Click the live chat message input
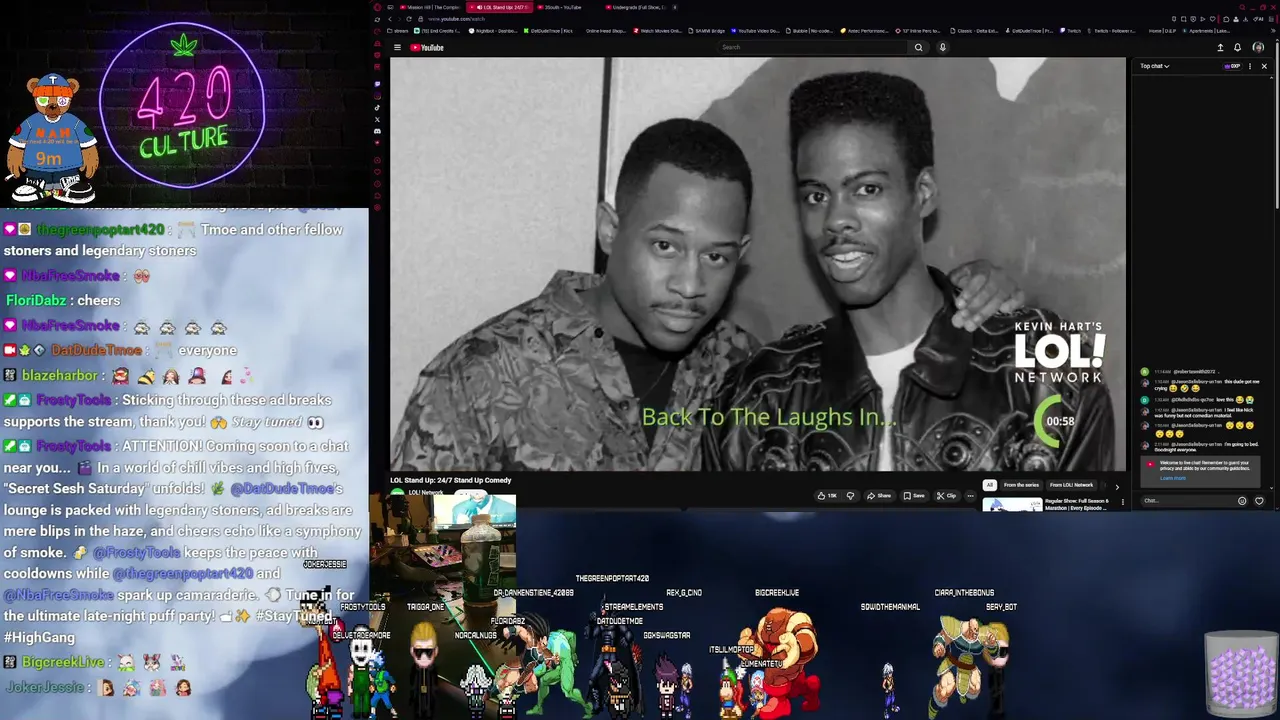 [x=1186, y=501]
